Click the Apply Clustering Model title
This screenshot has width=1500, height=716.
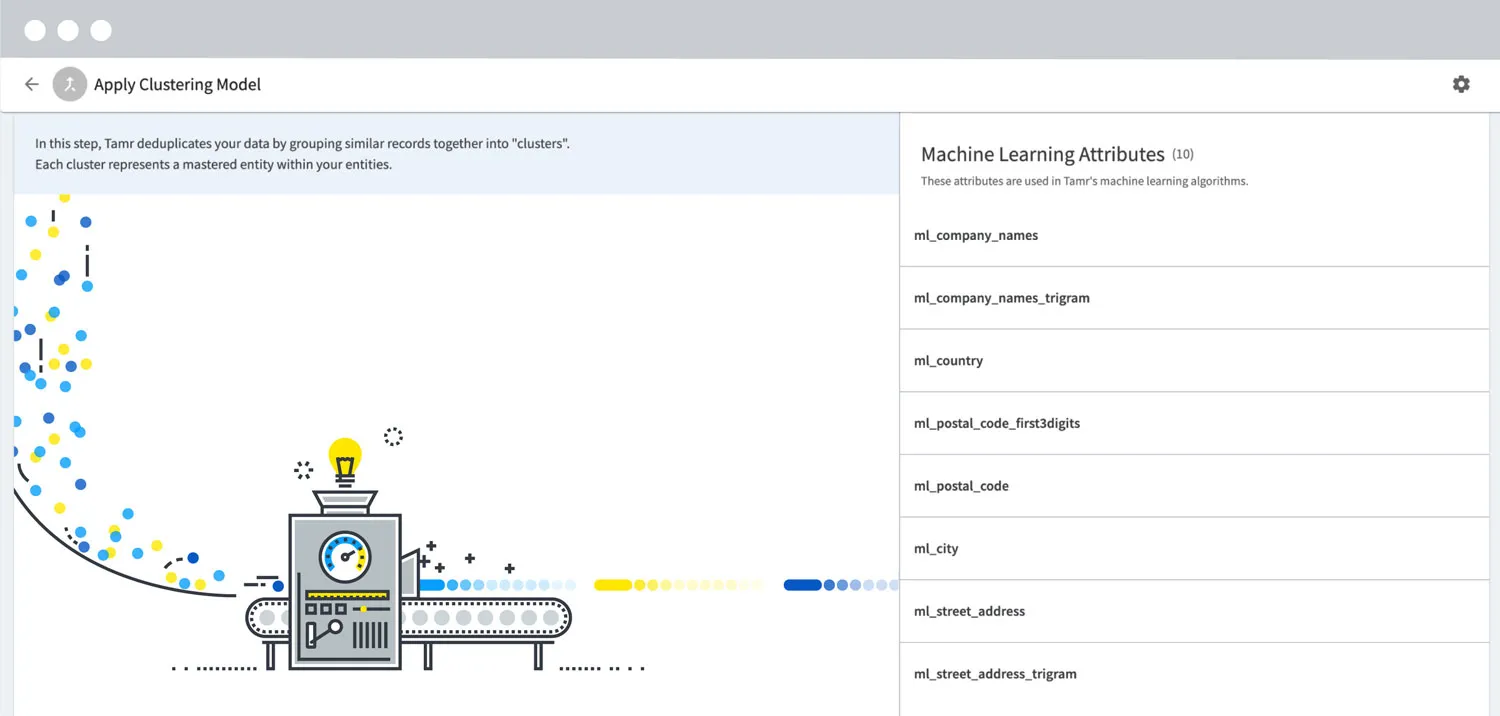pos(177,85)
